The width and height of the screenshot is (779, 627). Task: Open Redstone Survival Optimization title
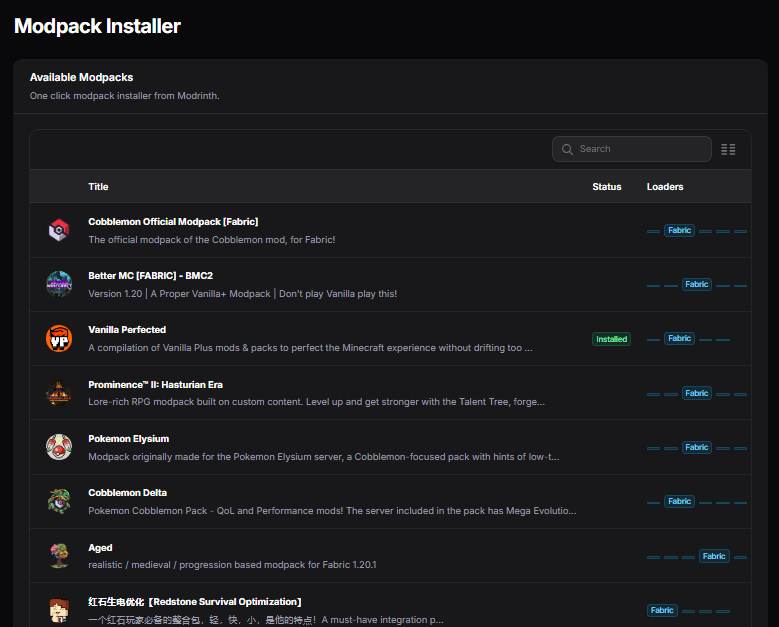195,602
